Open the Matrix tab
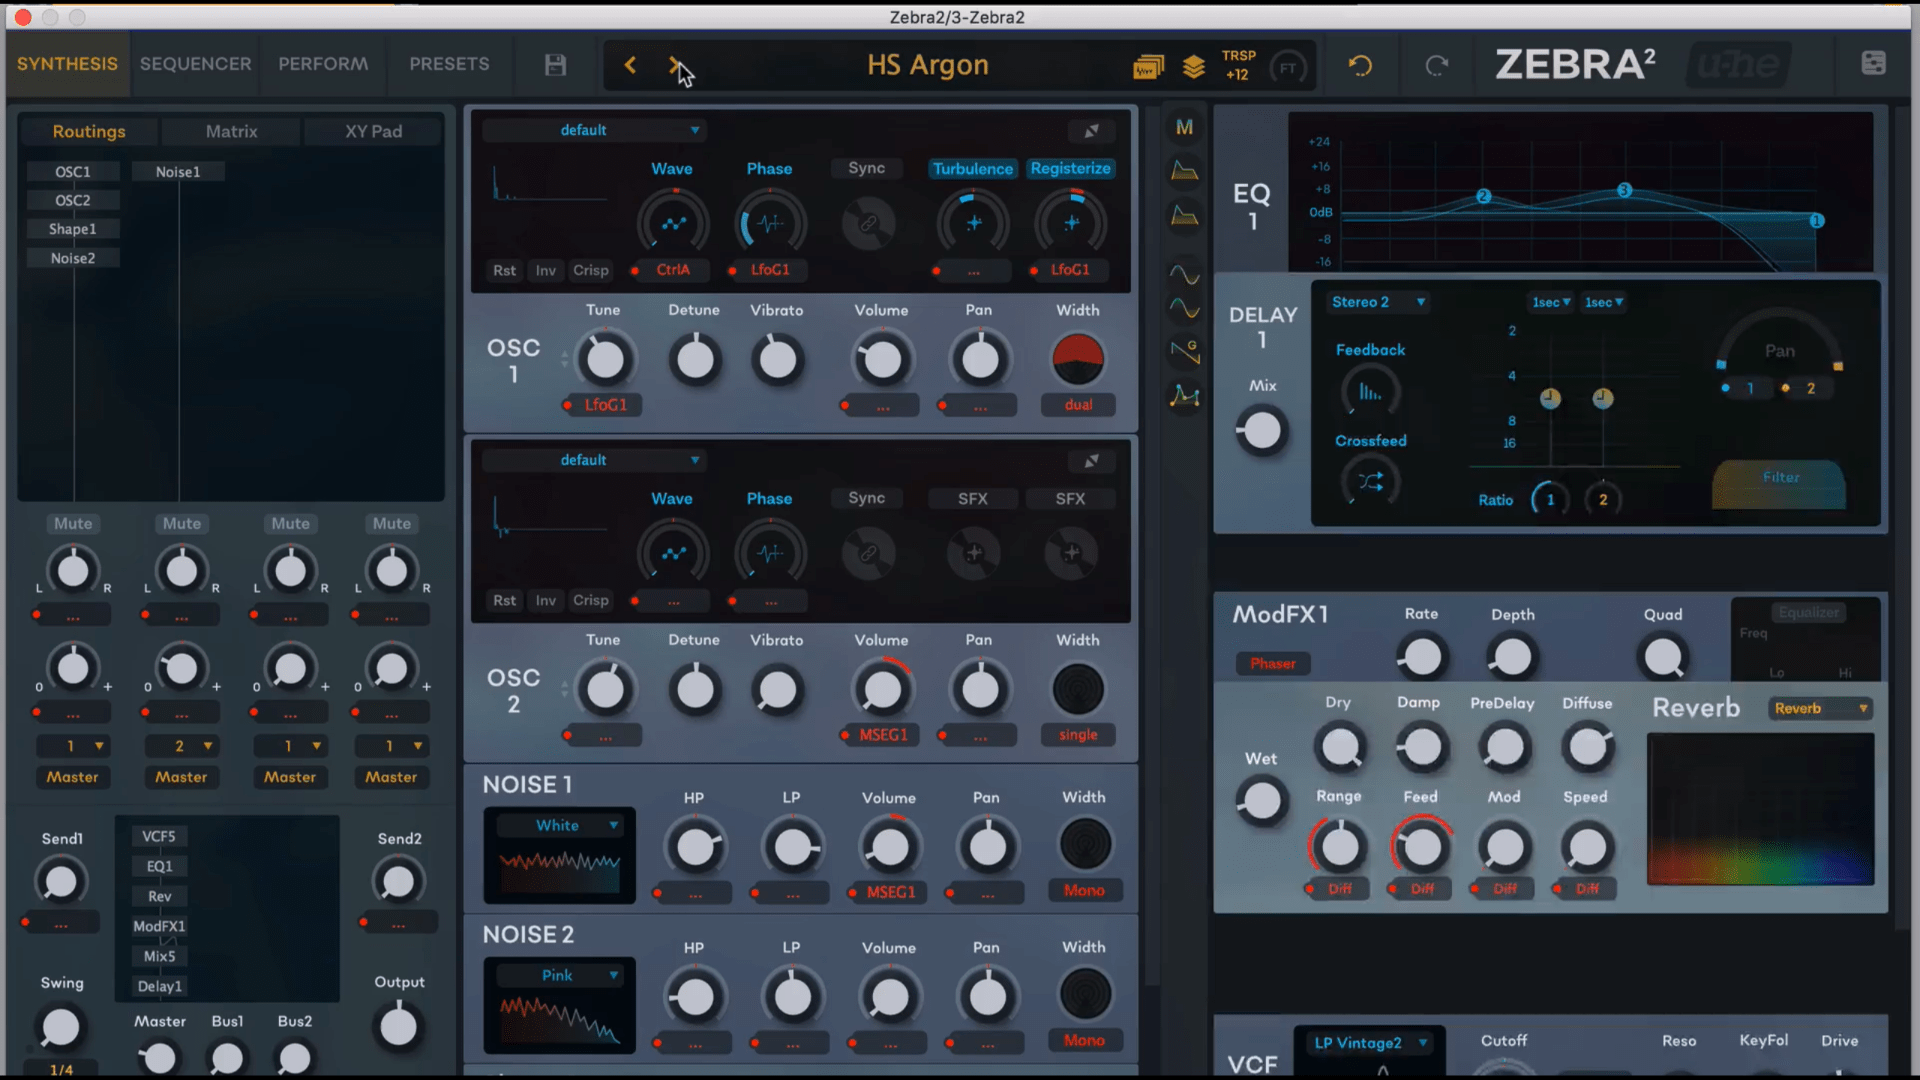The width and height of the screenshot is (1920, 1080). [231, 131]
